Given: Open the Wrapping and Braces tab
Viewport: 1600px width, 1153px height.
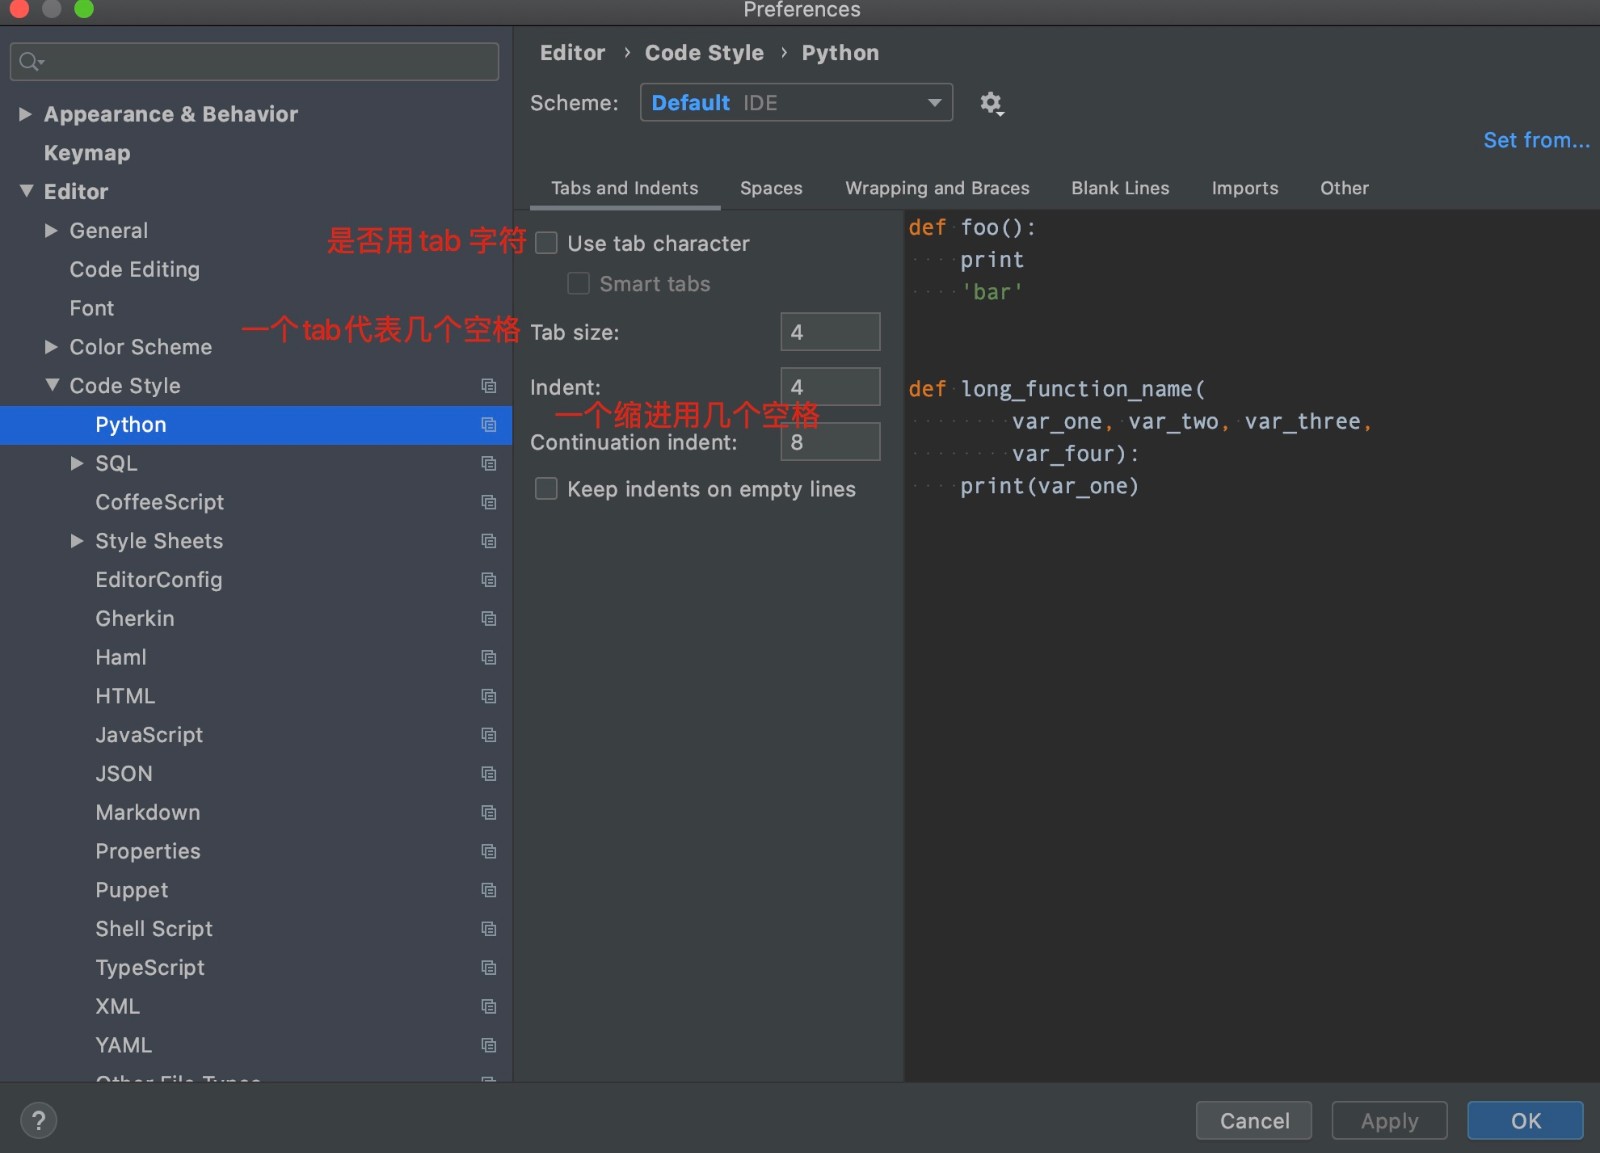Looking at the screenshot, I should (937, 188).
